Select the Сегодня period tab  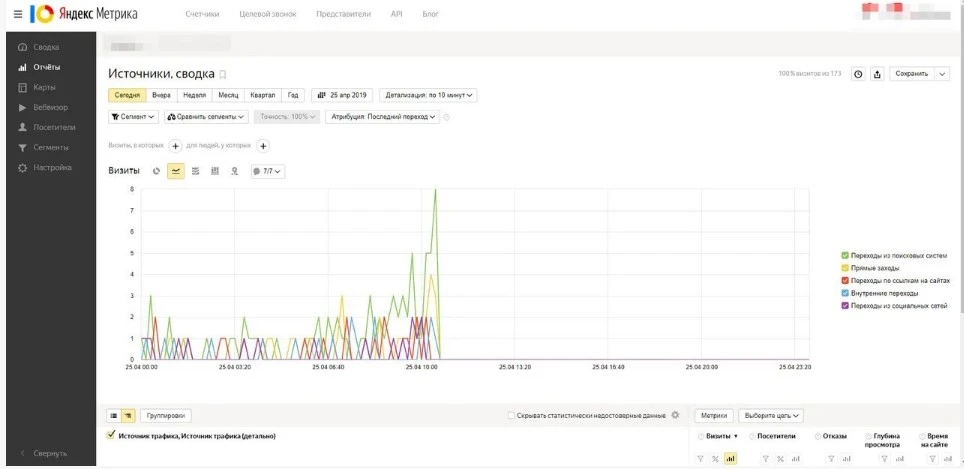[128, 95]
